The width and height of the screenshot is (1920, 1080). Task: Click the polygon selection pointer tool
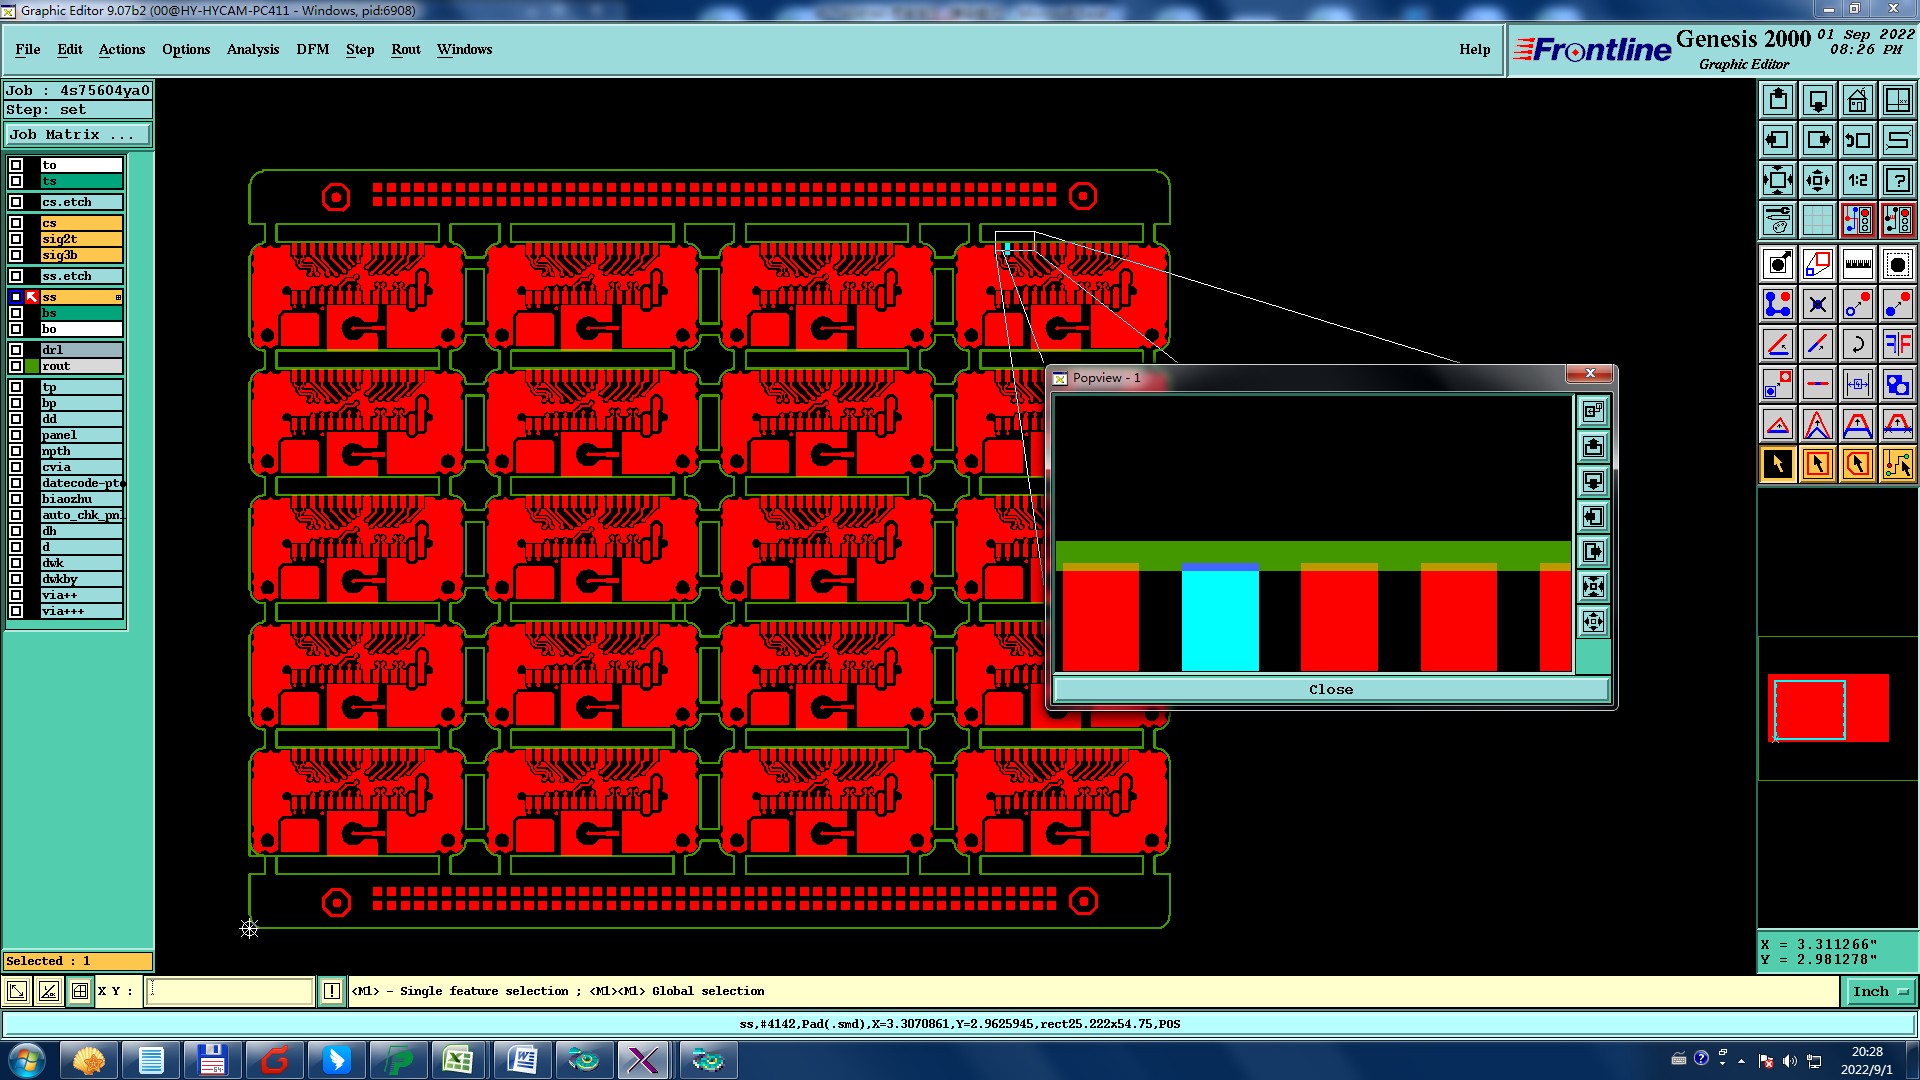pos(1857,464)
